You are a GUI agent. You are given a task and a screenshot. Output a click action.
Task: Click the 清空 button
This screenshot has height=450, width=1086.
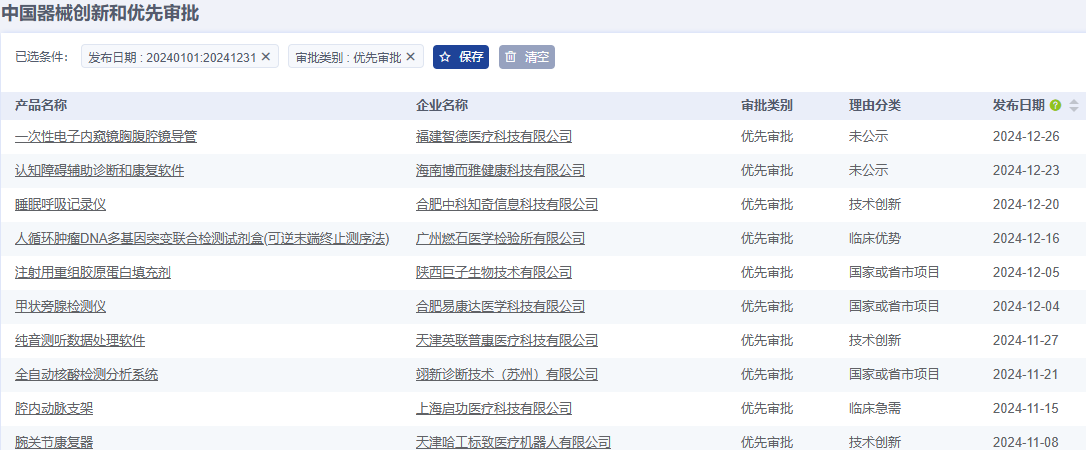(x=527, y=57)
